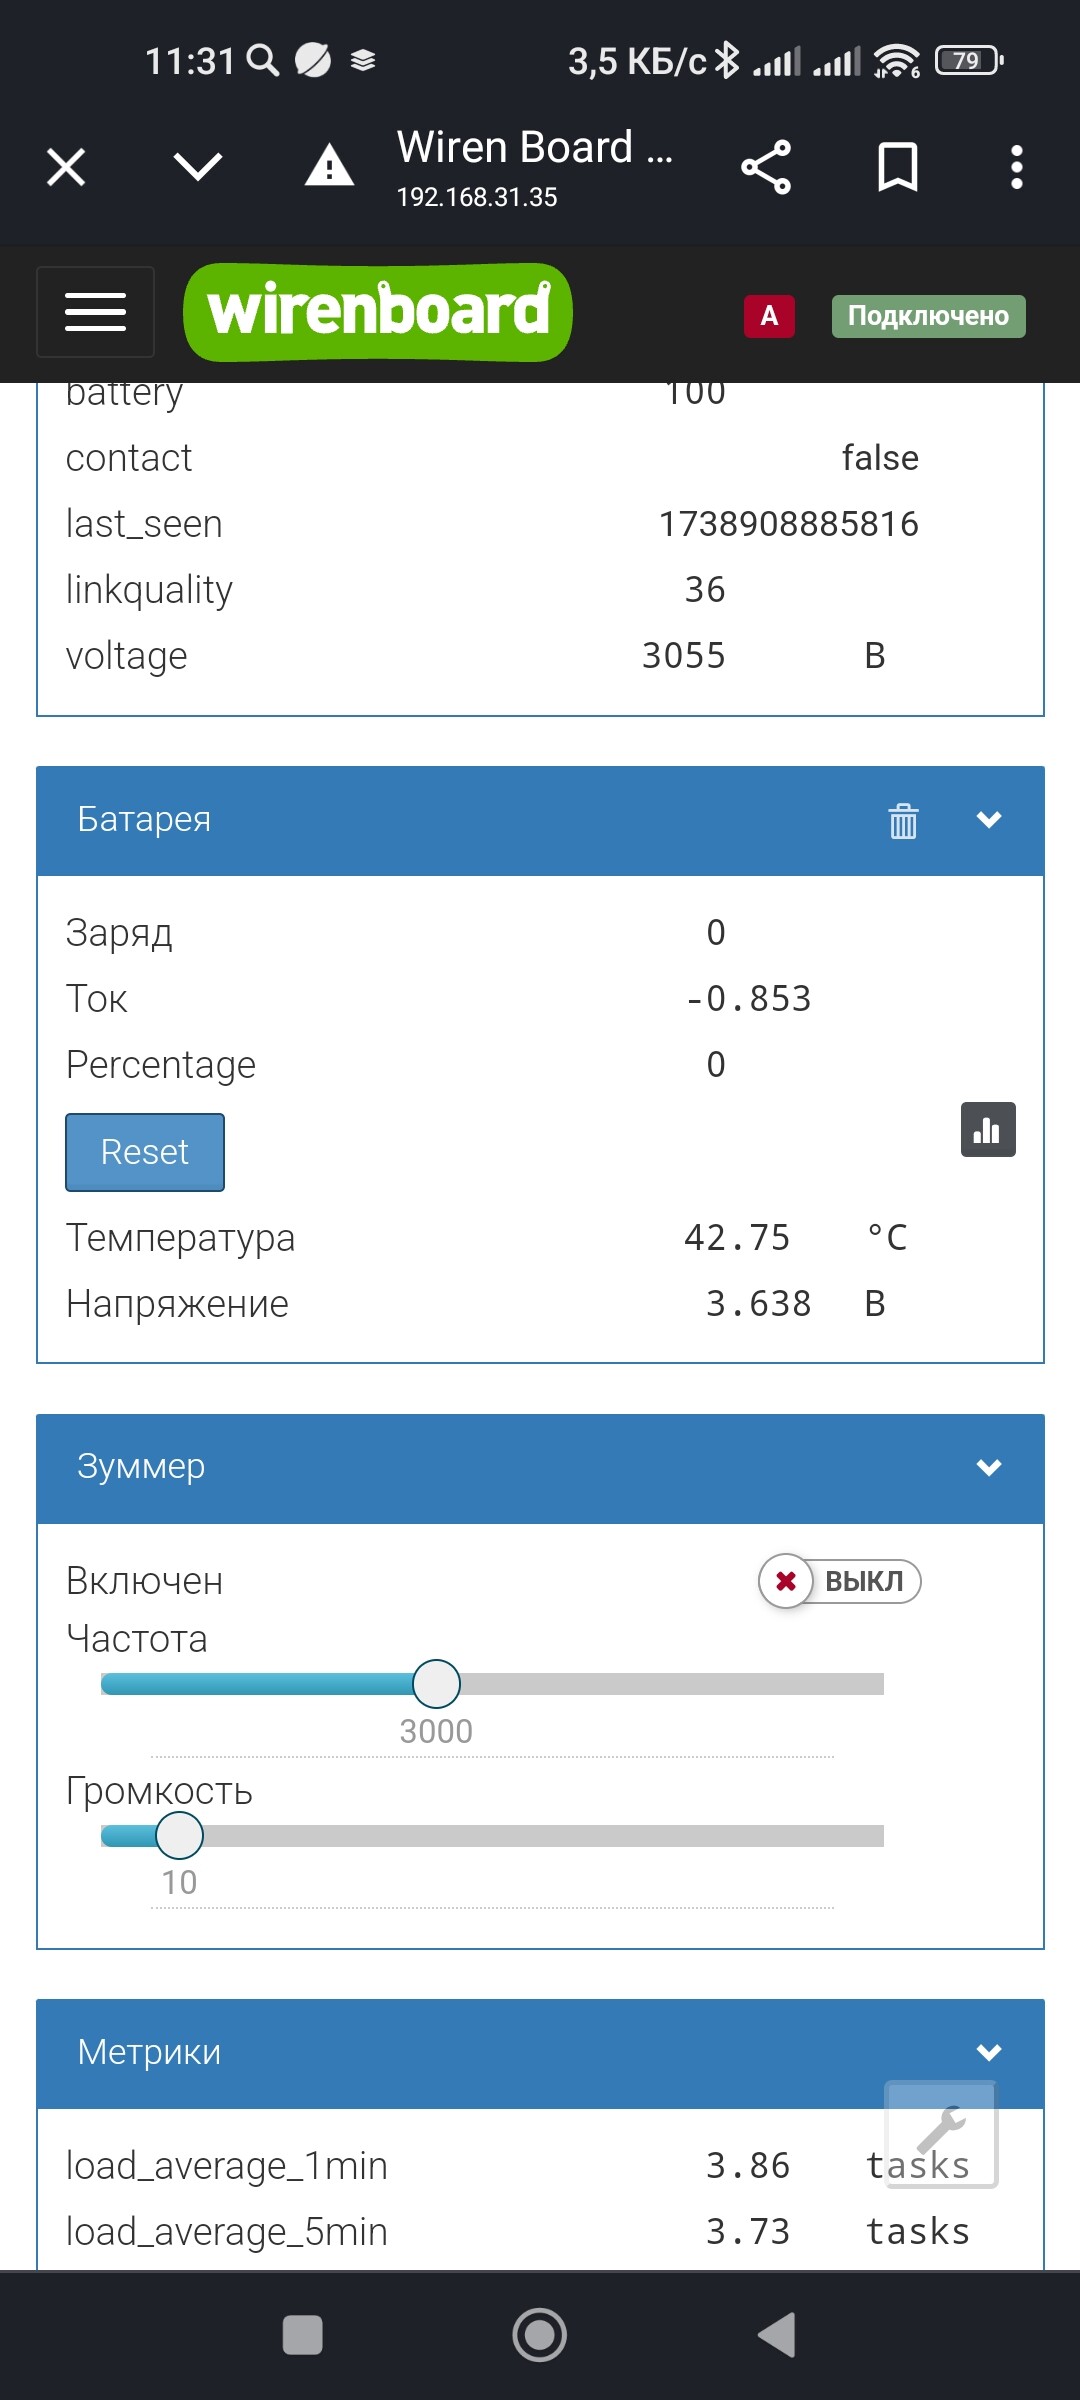The width and height of the screenshot is (1080, 2400).
Task: Open the three-dot browser menu
Action: pyautogui.click(x=1017, y=167)
